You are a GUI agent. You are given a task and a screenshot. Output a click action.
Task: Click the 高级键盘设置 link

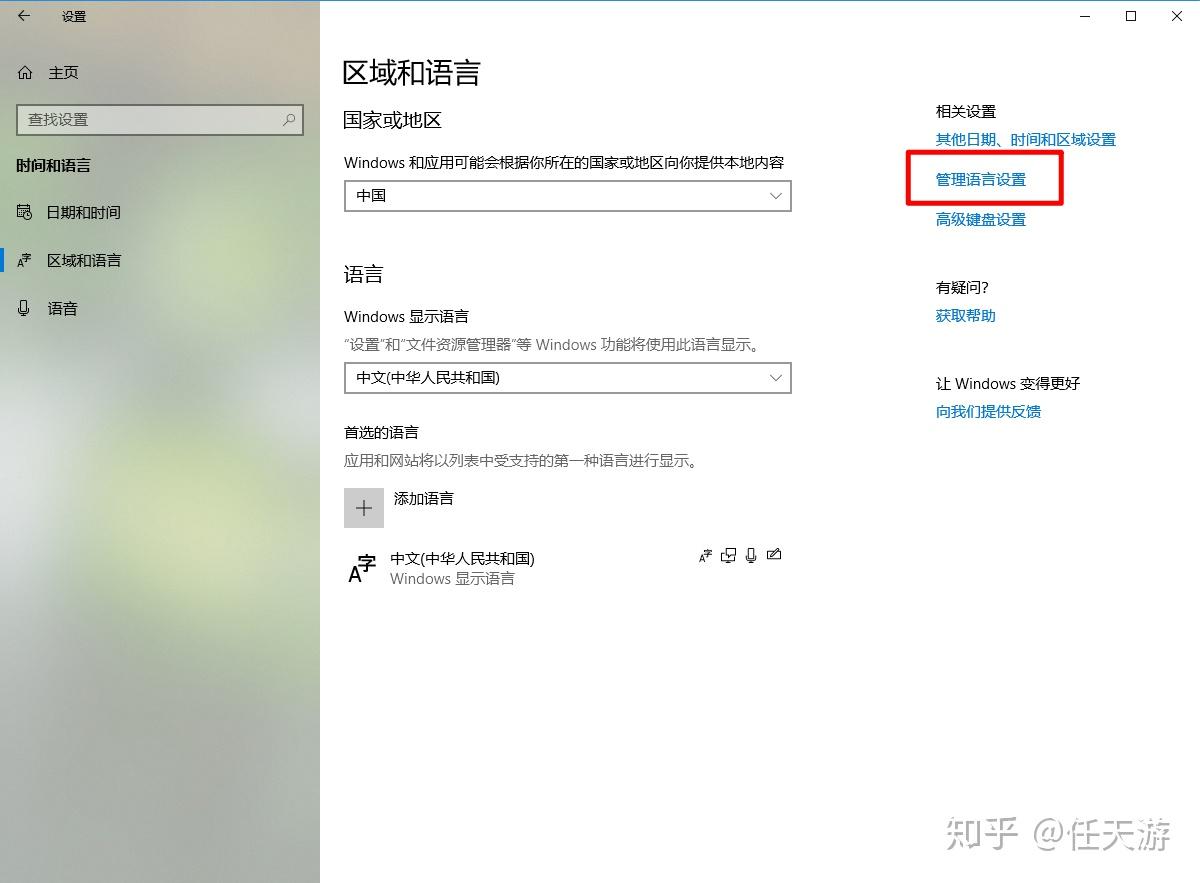tap(980, 219)
